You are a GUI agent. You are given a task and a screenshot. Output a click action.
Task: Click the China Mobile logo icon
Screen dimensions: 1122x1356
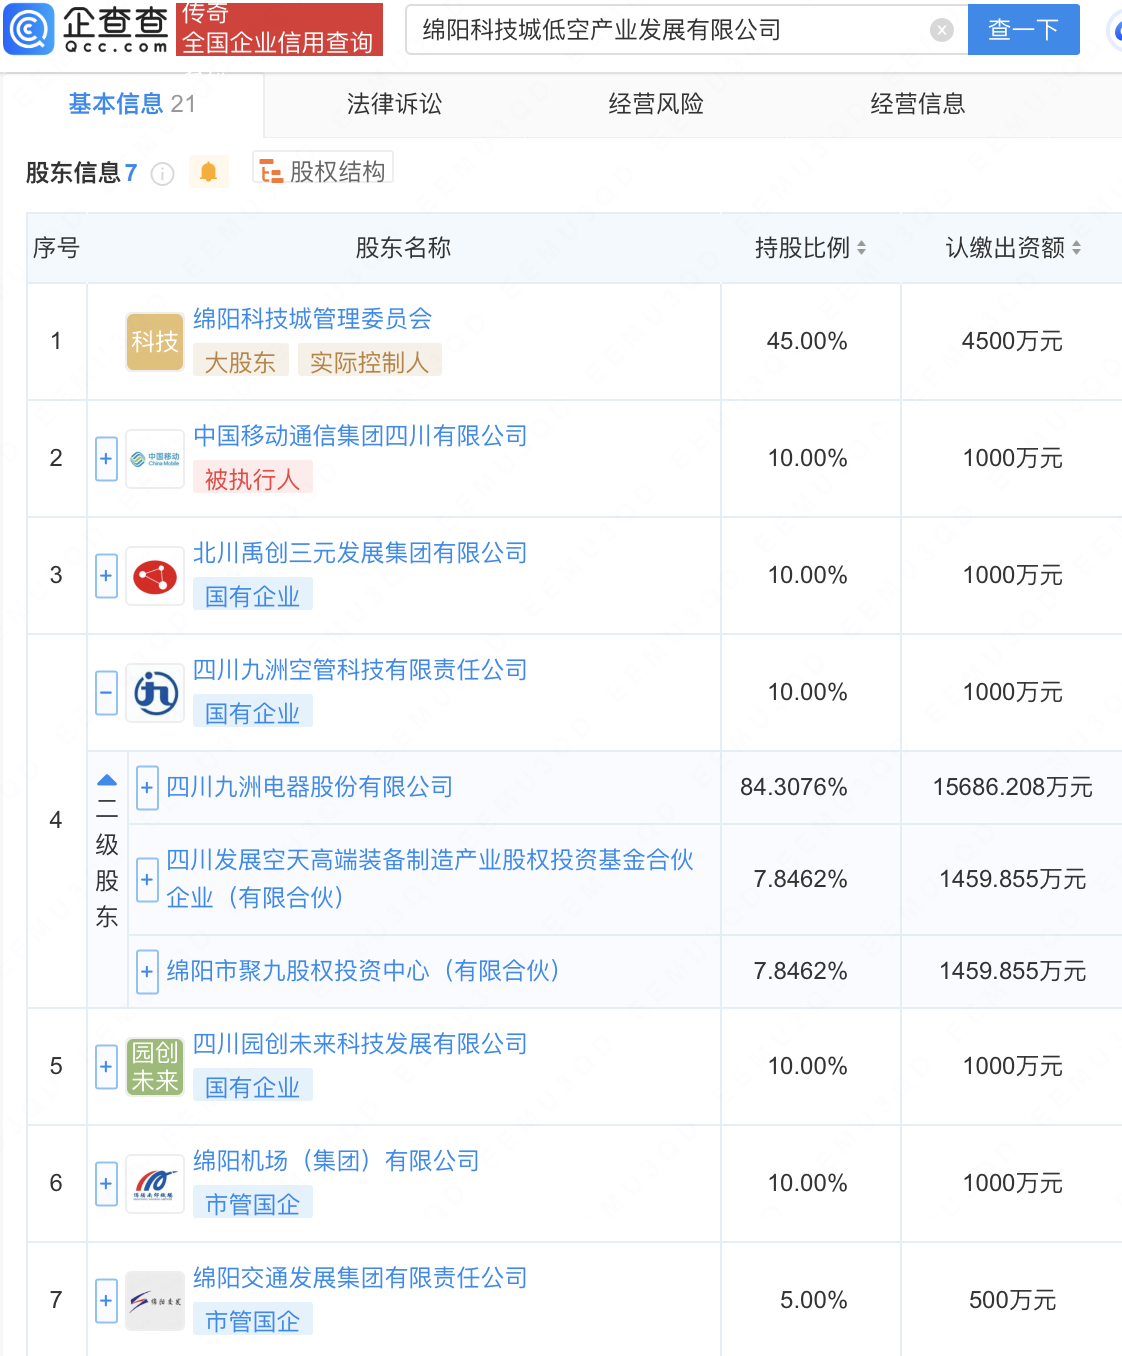click(155, 459)
